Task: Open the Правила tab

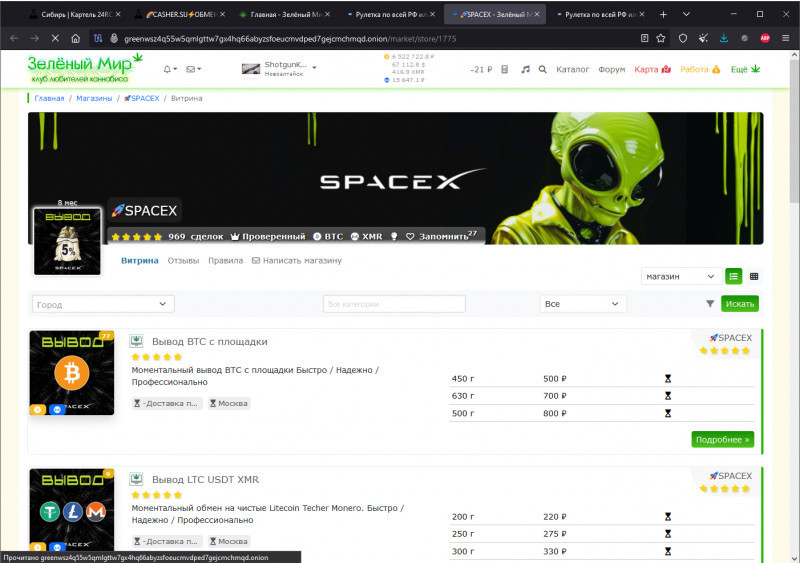Action: coord(225,260)
